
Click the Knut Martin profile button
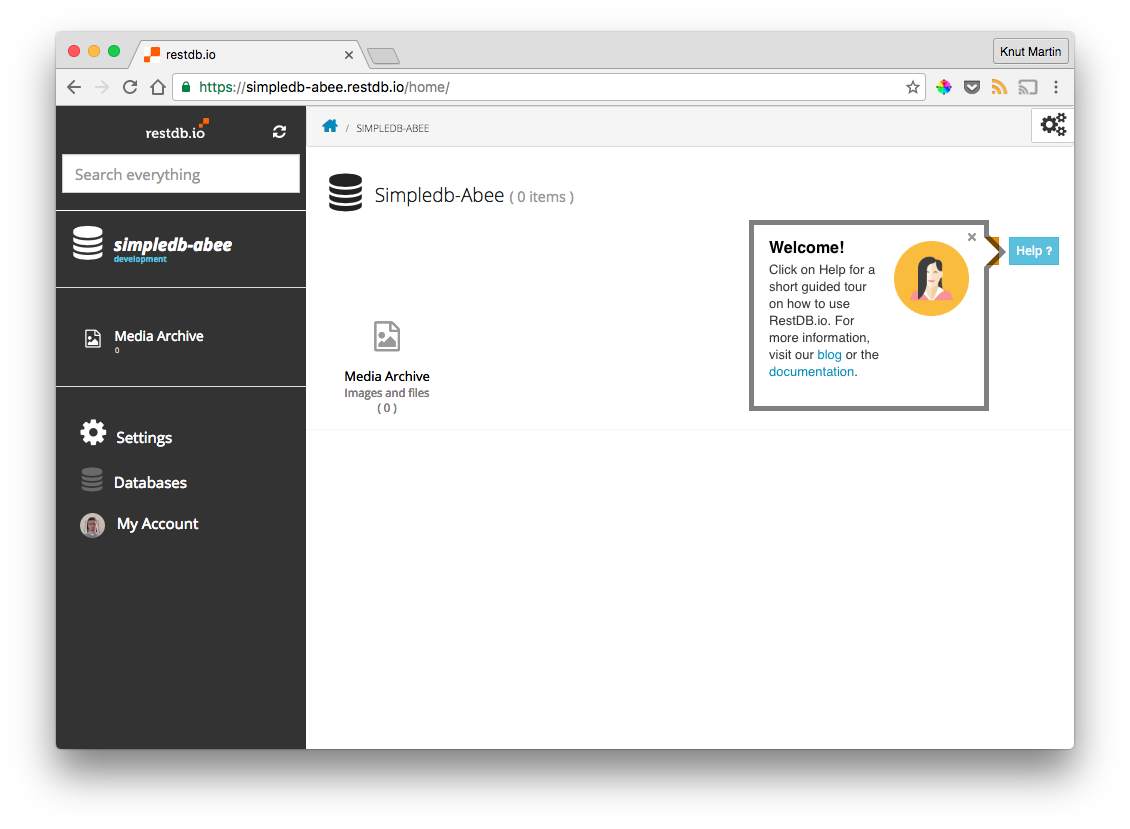1030,51
